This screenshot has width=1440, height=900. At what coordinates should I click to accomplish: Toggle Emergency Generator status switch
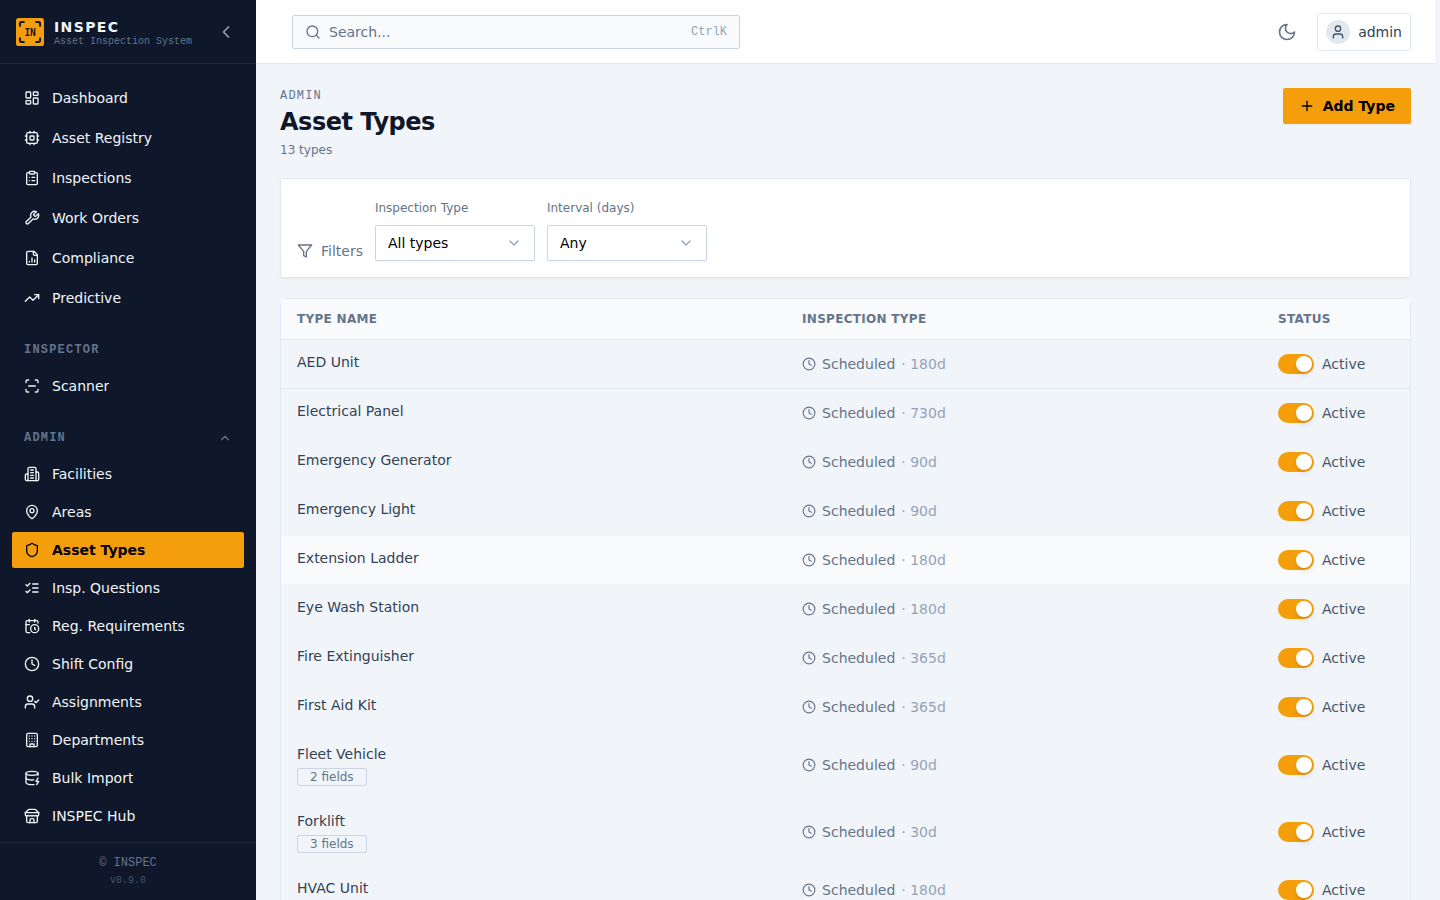(x=1296, y=462)
